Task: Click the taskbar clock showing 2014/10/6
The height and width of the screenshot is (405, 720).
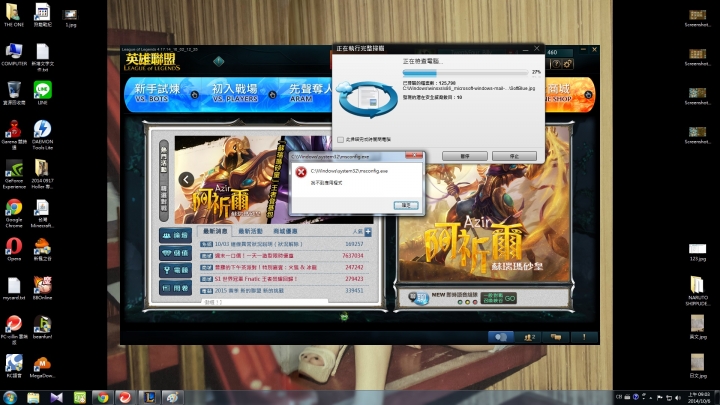Action: pyautogui.click(x=698, y=397)
